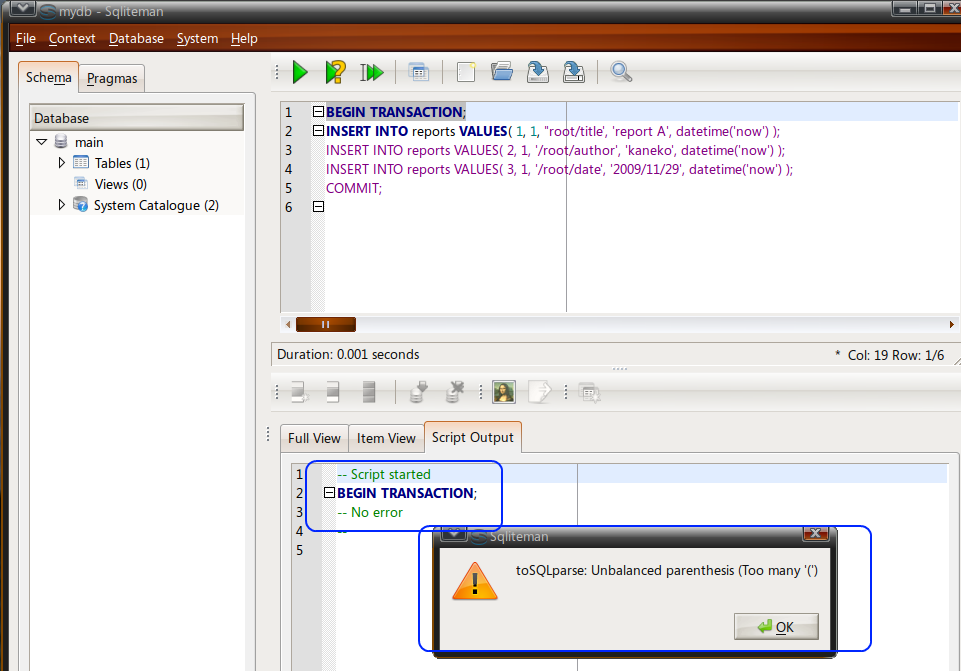Screen dimensions: 961x671
Task: Click the rightmost table icon in the results toolbar
Action: click(589, 392)
